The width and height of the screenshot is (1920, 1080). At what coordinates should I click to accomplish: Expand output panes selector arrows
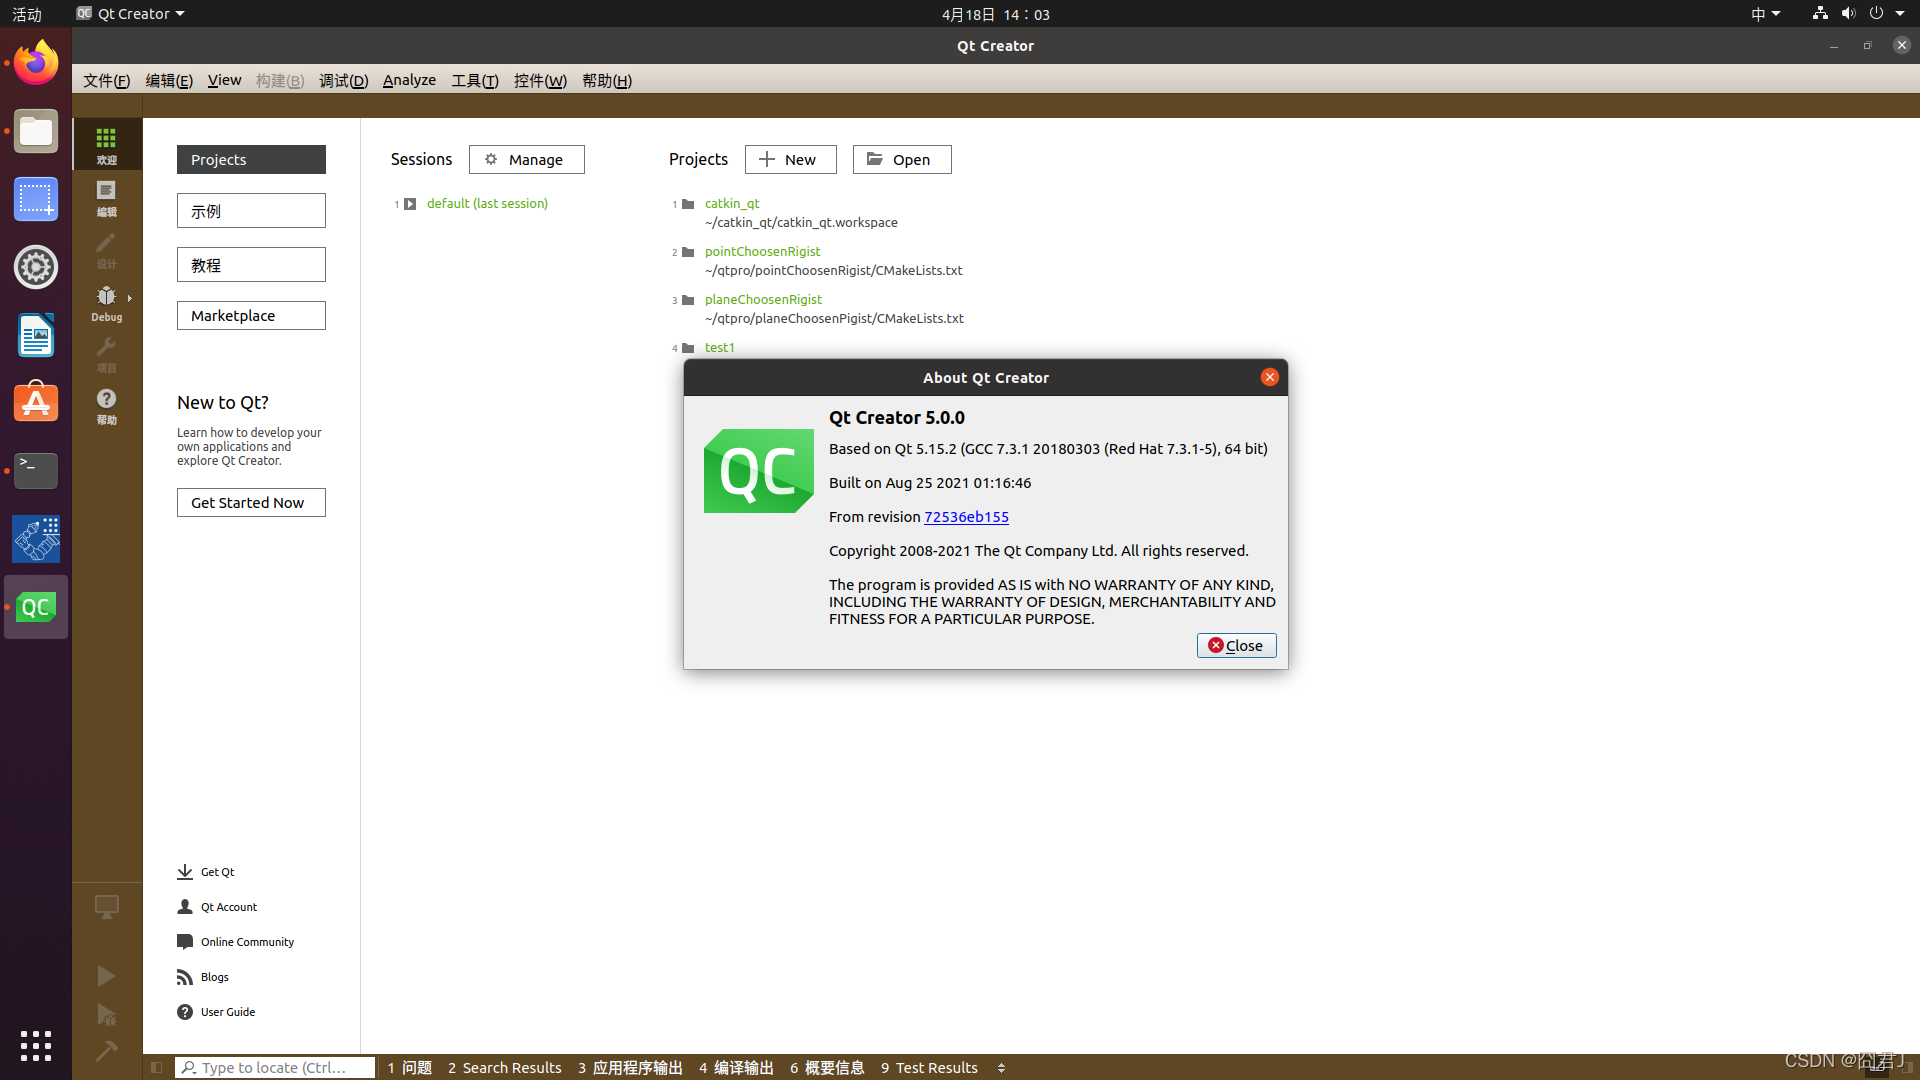(1001, 1067)
